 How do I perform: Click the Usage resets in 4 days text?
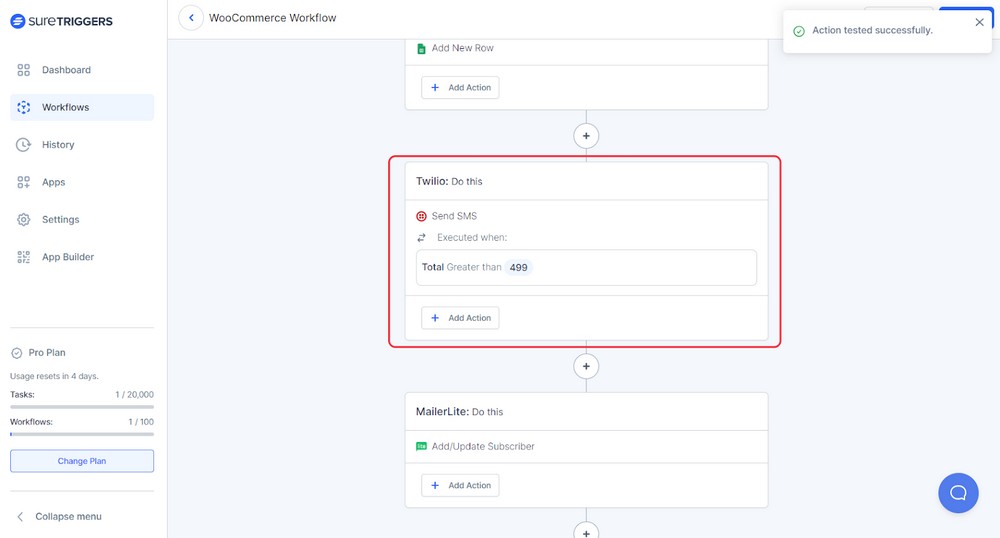(54, 376)
